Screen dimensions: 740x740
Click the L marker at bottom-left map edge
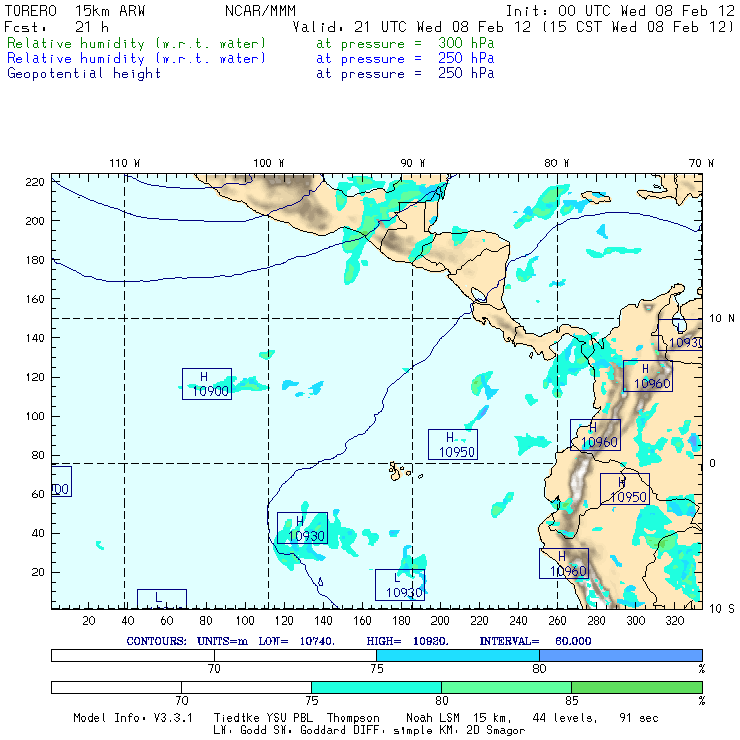161,598
